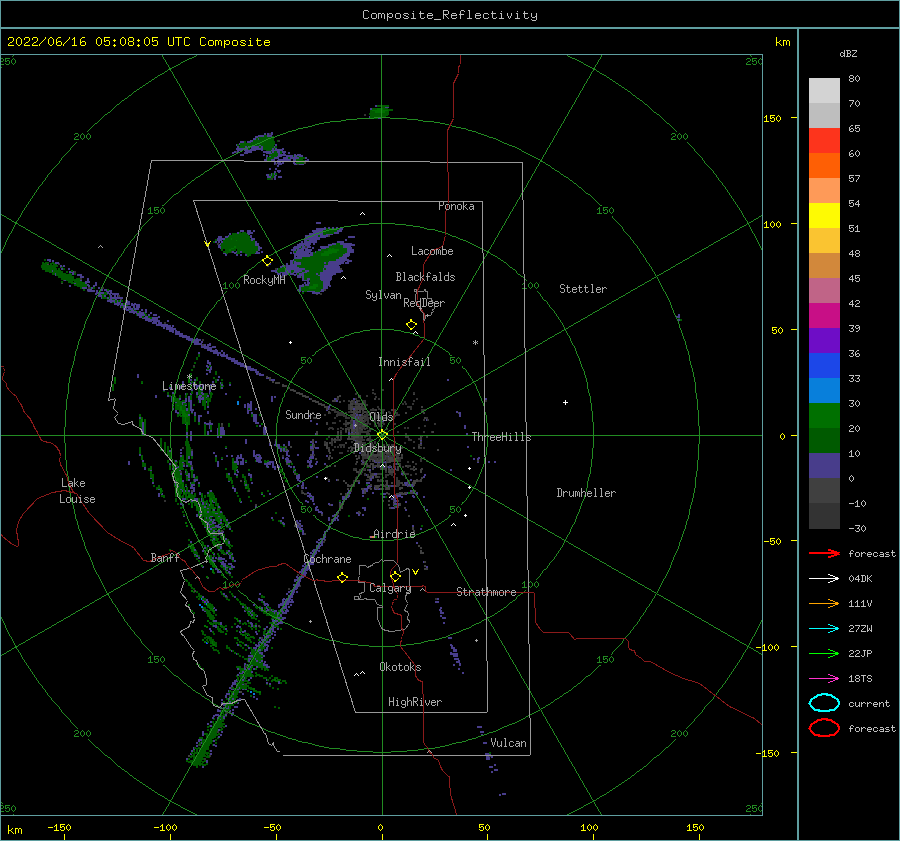Select the cyan 27ZW arrow legend icon
Screen dimensions: 900x841
pos(824,629)
